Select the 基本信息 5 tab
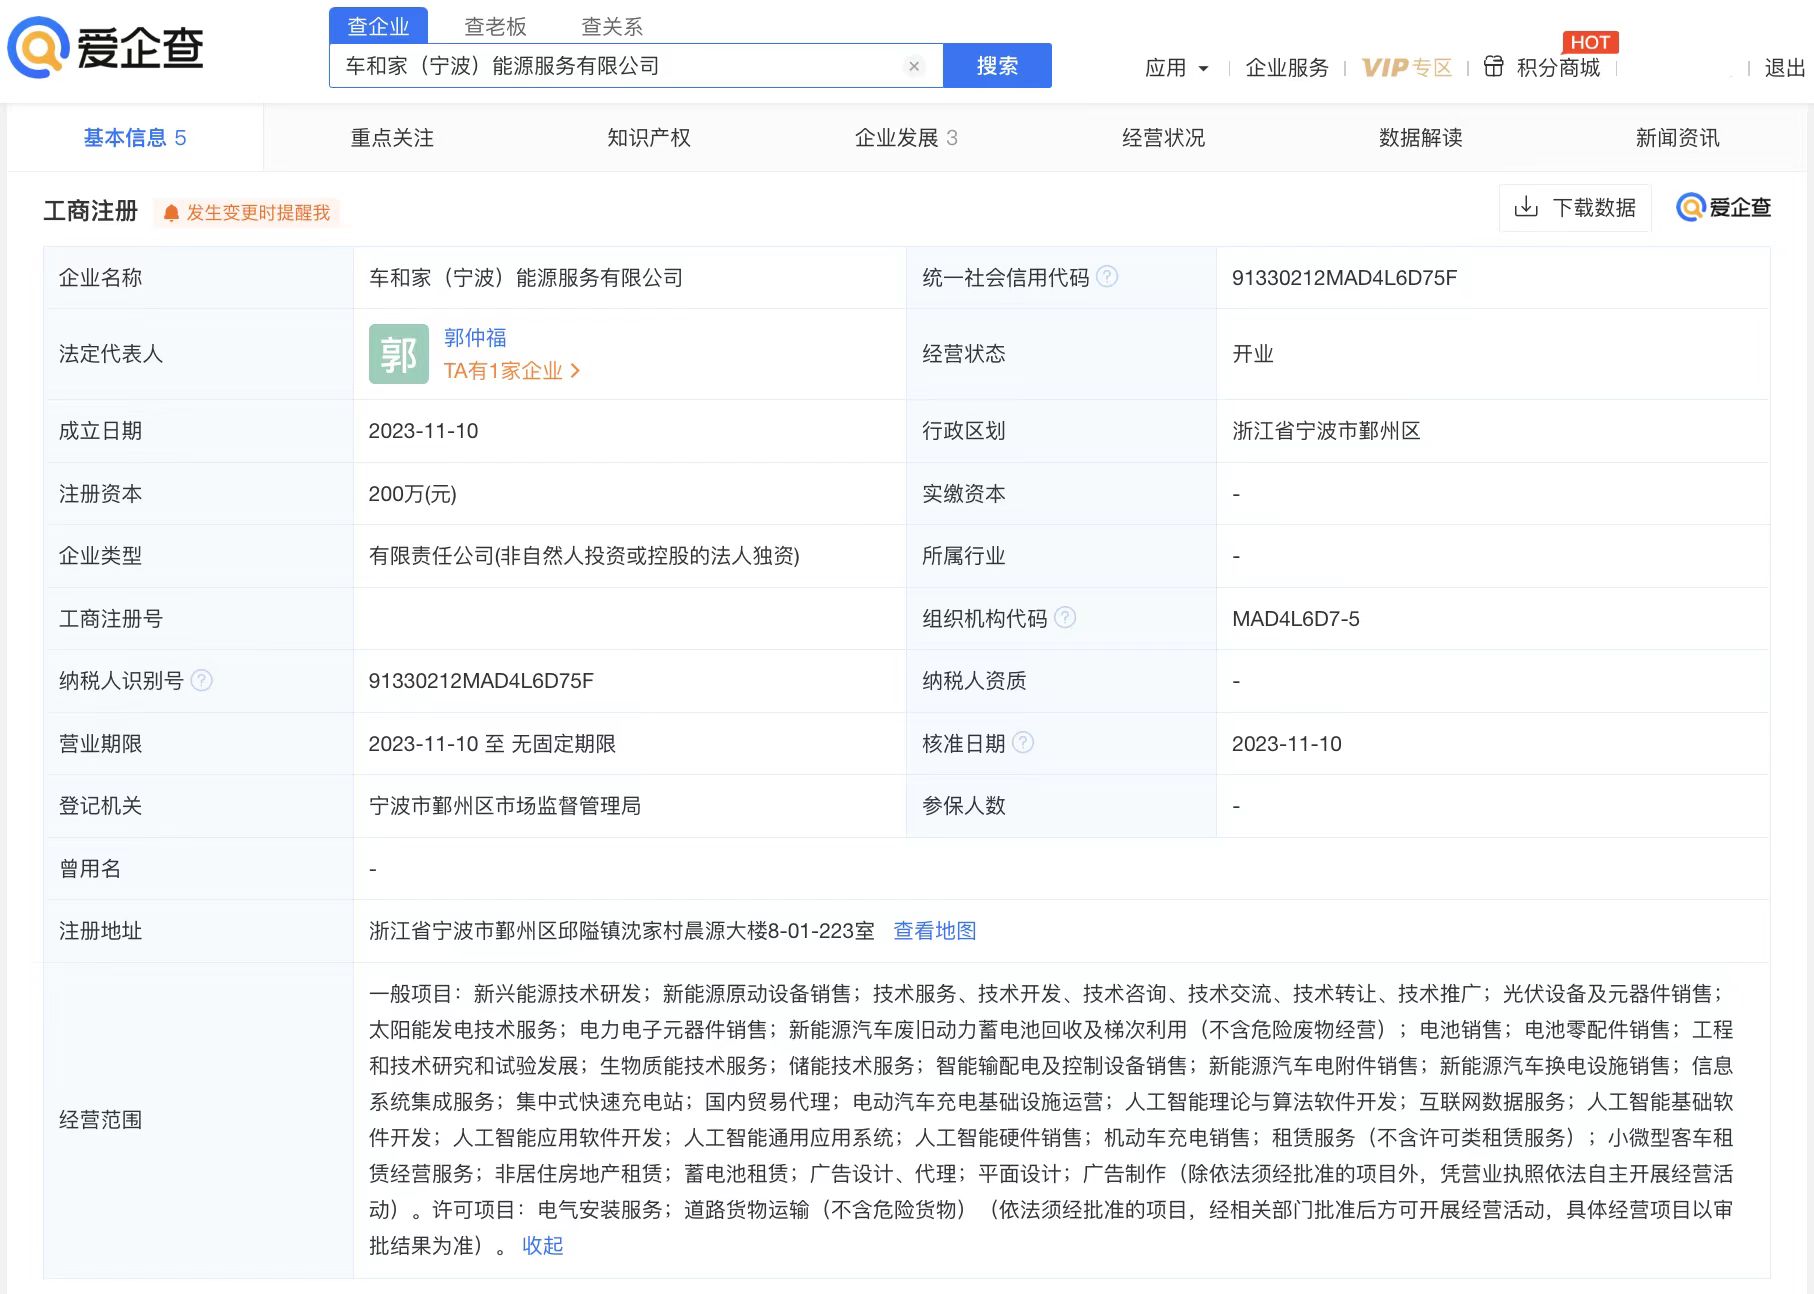Image resolution: width=1814 pixels, height=1294 pixels. click(x=135, y=138)
